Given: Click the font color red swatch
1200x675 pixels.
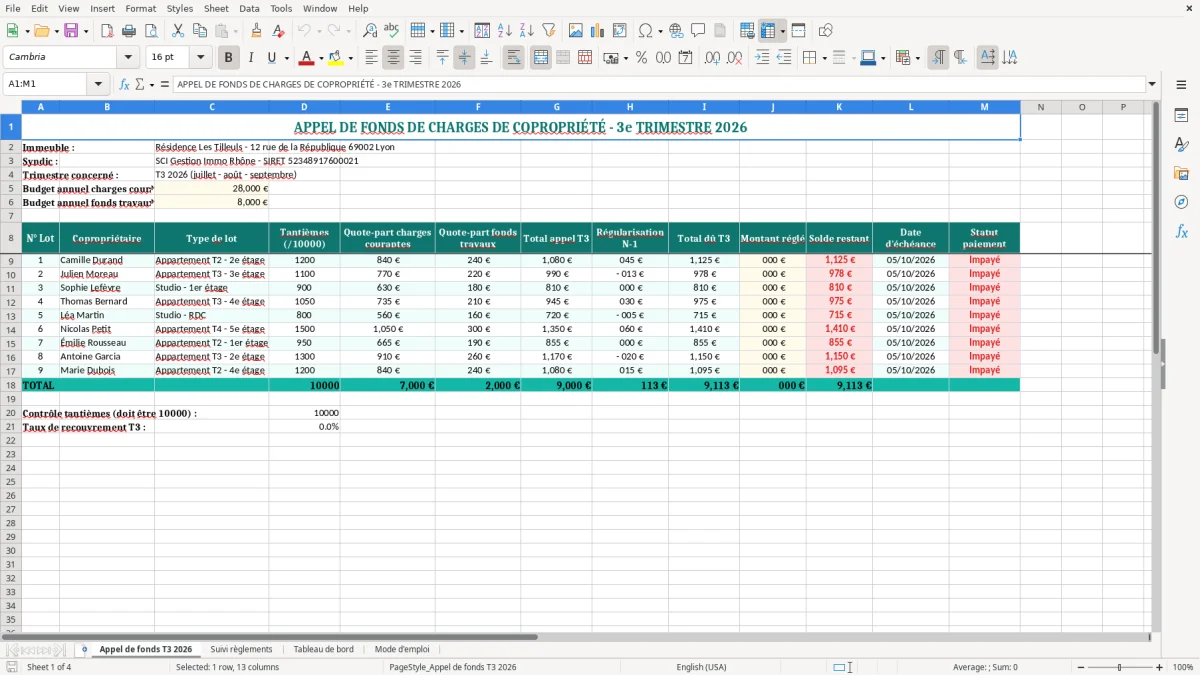Looking at the screenshot, I should tap(307, 58).
